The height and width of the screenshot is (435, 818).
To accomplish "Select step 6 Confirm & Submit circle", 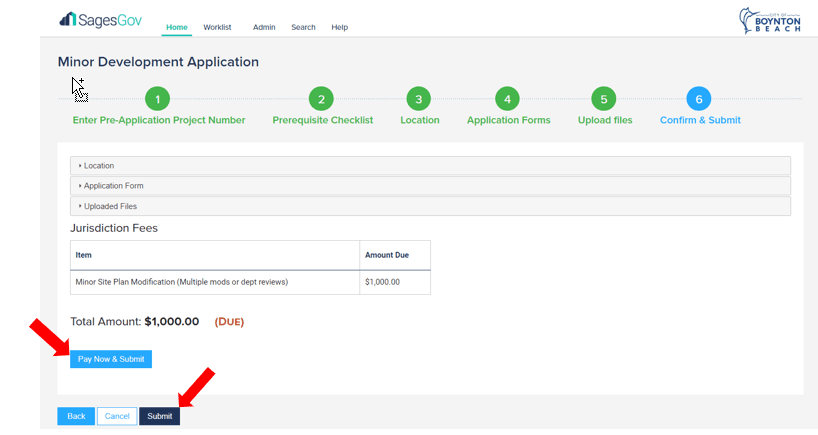I will [x=699, y=99].
